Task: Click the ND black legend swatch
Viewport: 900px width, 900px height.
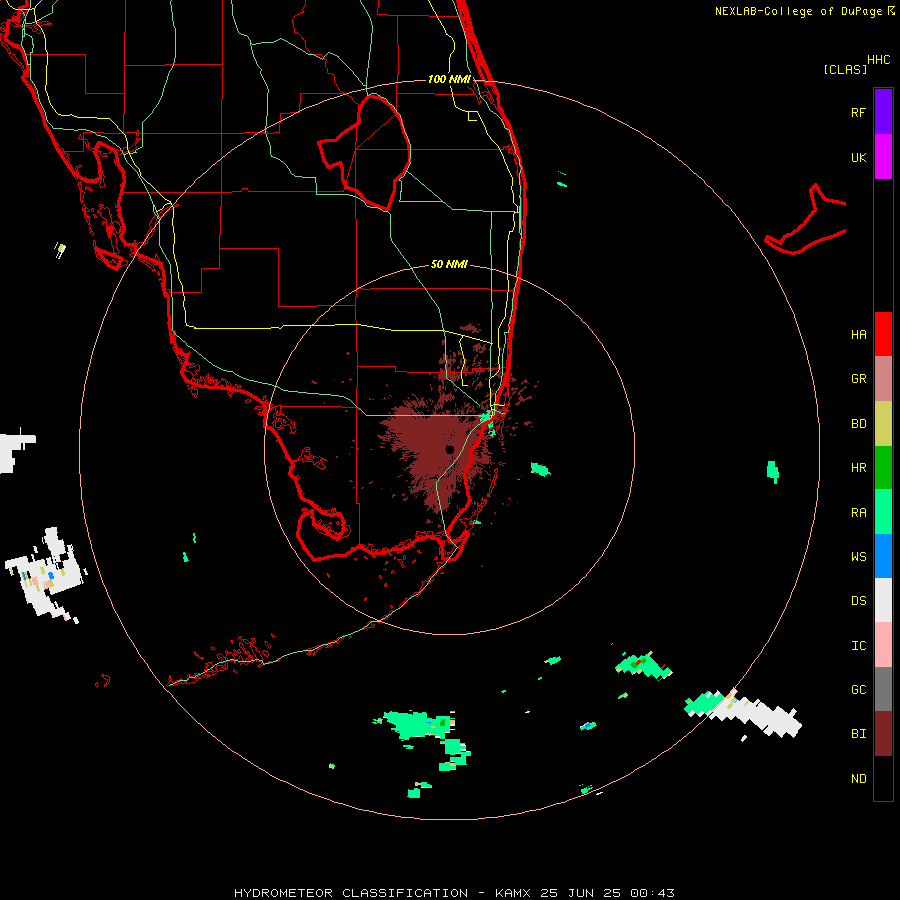Action: 883,778
